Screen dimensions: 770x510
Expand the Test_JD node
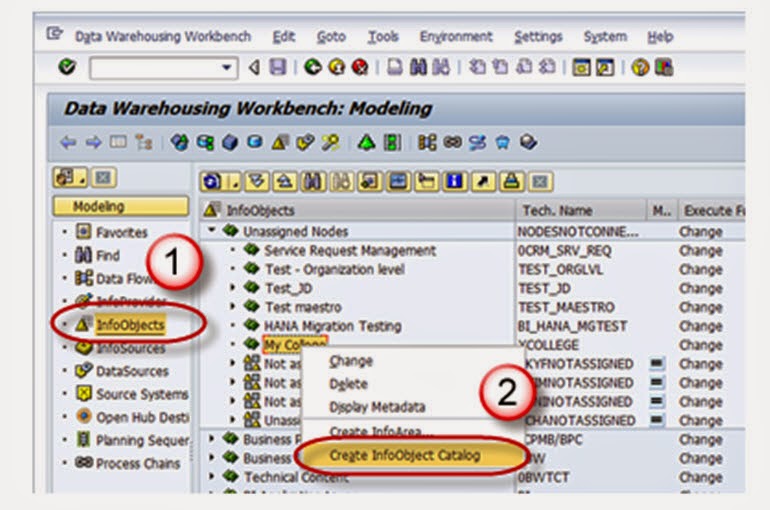(x=233, y=288)
